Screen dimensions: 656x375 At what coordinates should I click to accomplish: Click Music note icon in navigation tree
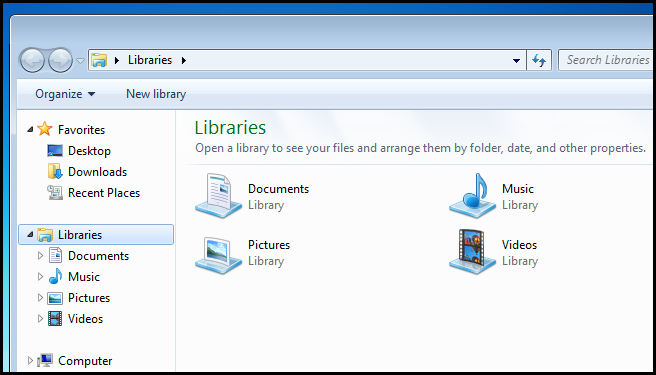click(x=55, y=277)
